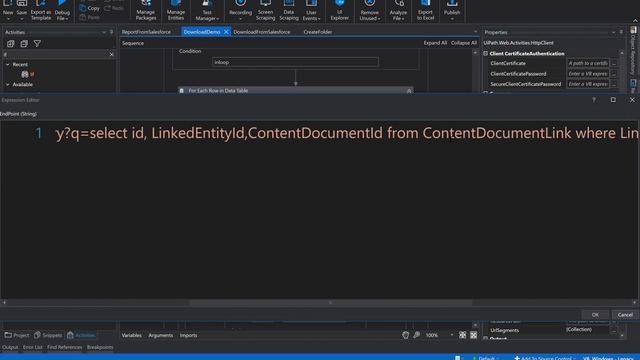Collapse the Client Certificate Authentication category
The width and height of the screenshot is (640, 360).
(x=486, y=53)
